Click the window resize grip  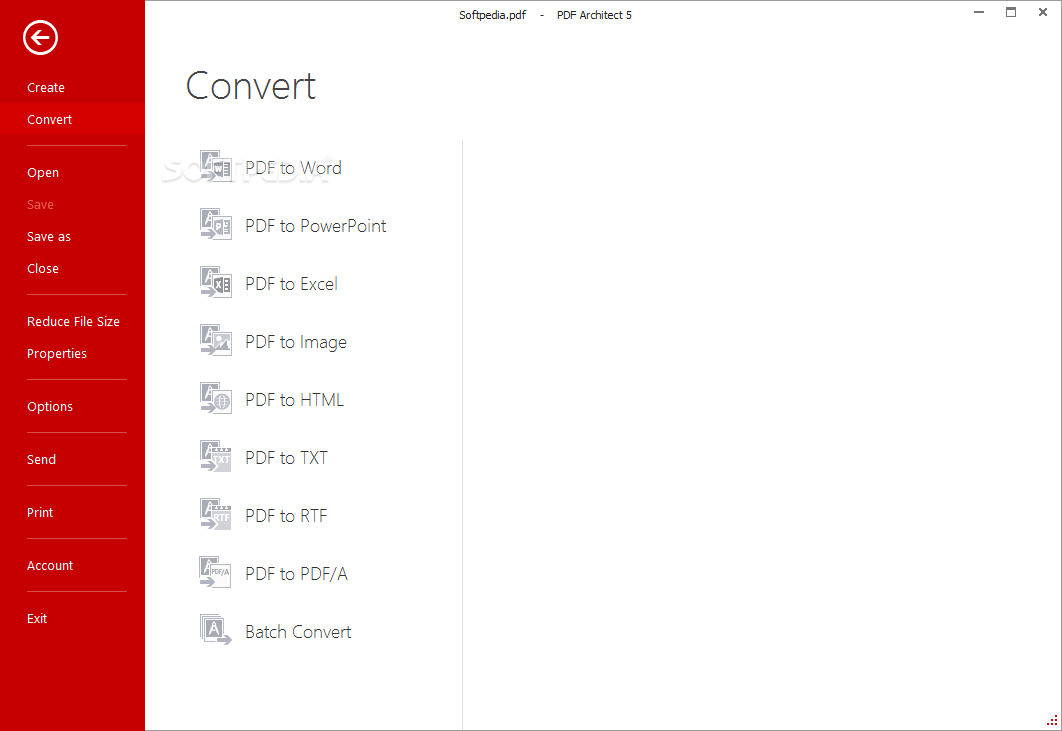(1053, 722)
